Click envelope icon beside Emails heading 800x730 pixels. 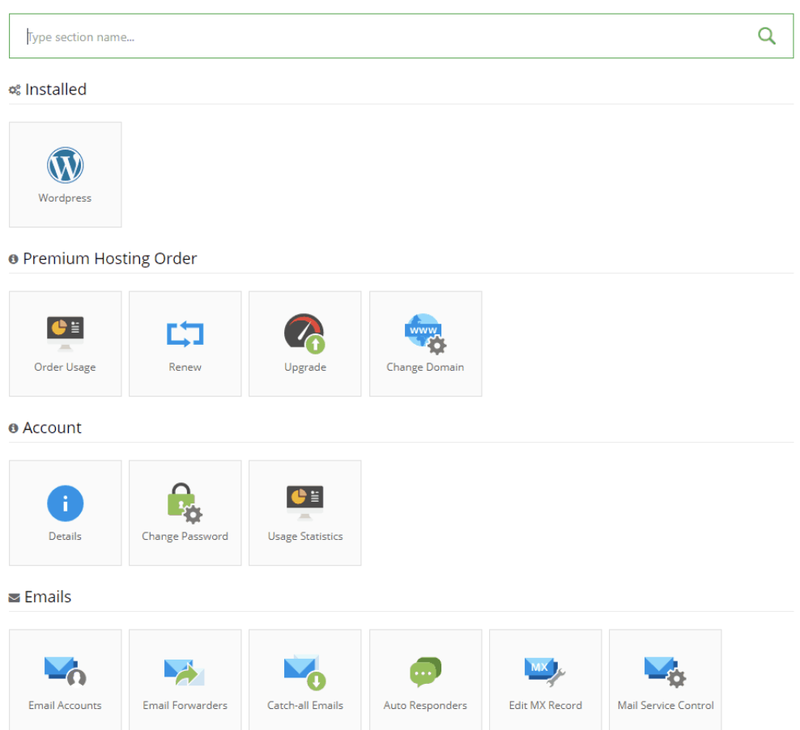click(14, 598)
